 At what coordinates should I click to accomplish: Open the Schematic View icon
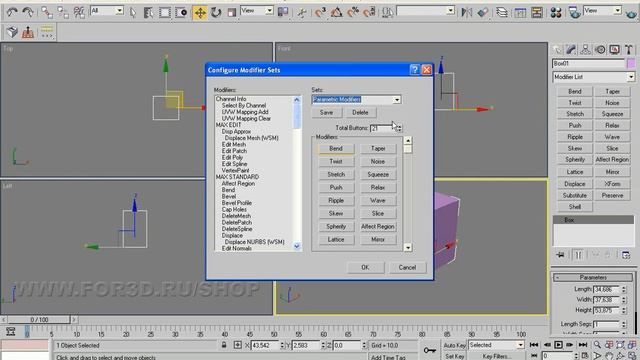[537, 12]
